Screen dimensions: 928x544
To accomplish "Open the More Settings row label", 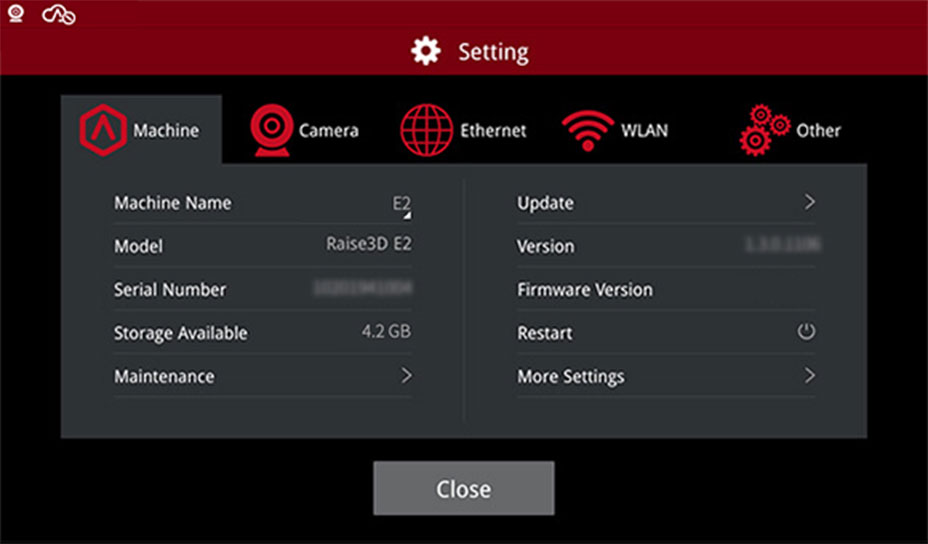I will pyautogui.click(x=571, y=377).
